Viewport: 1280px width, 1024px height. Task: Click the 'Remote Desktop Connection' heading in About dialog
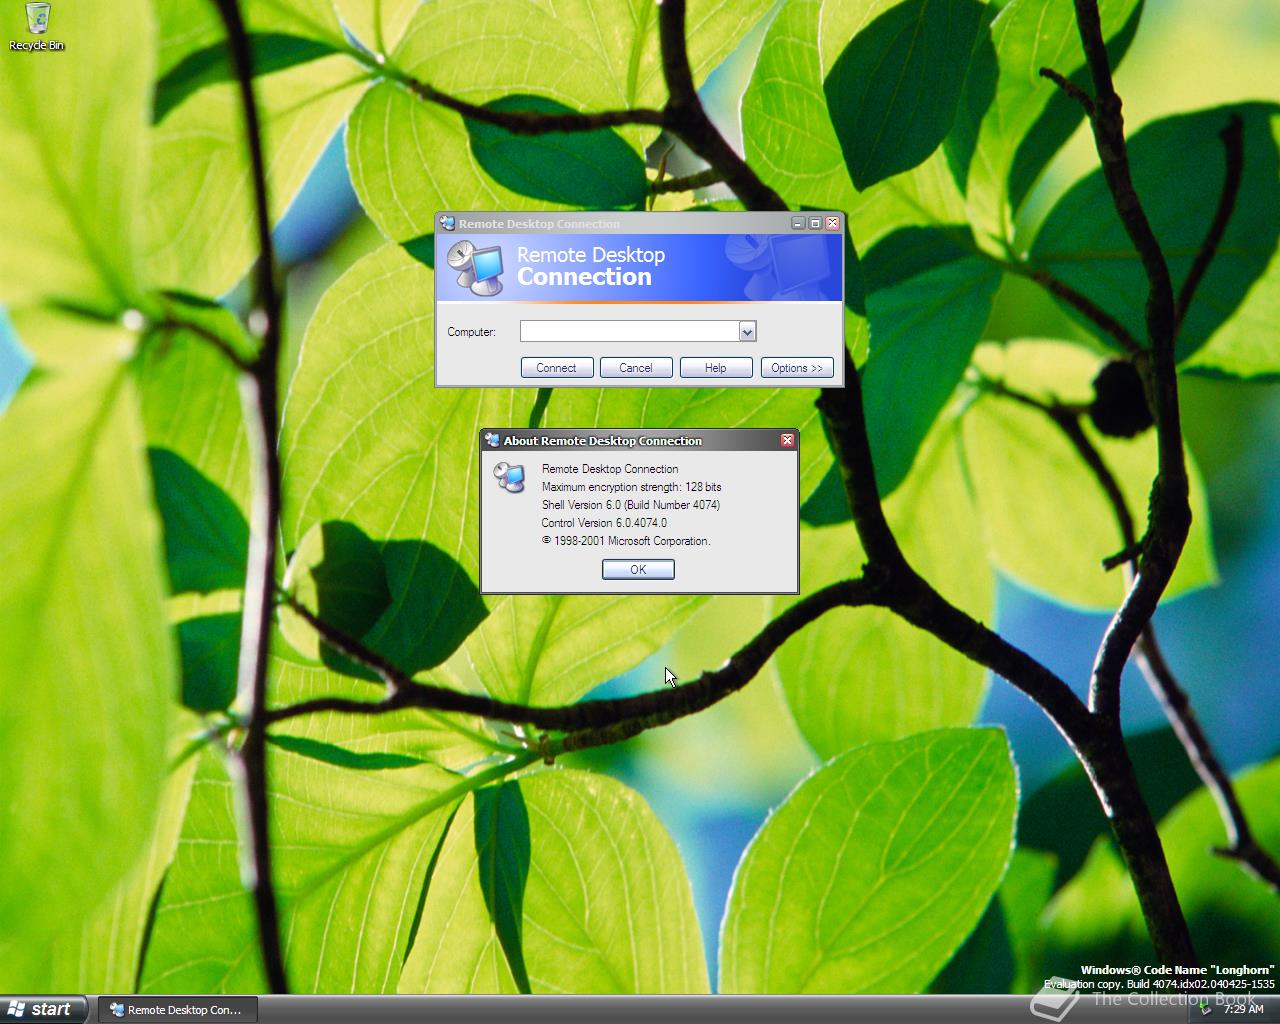(x=610, y=469)
